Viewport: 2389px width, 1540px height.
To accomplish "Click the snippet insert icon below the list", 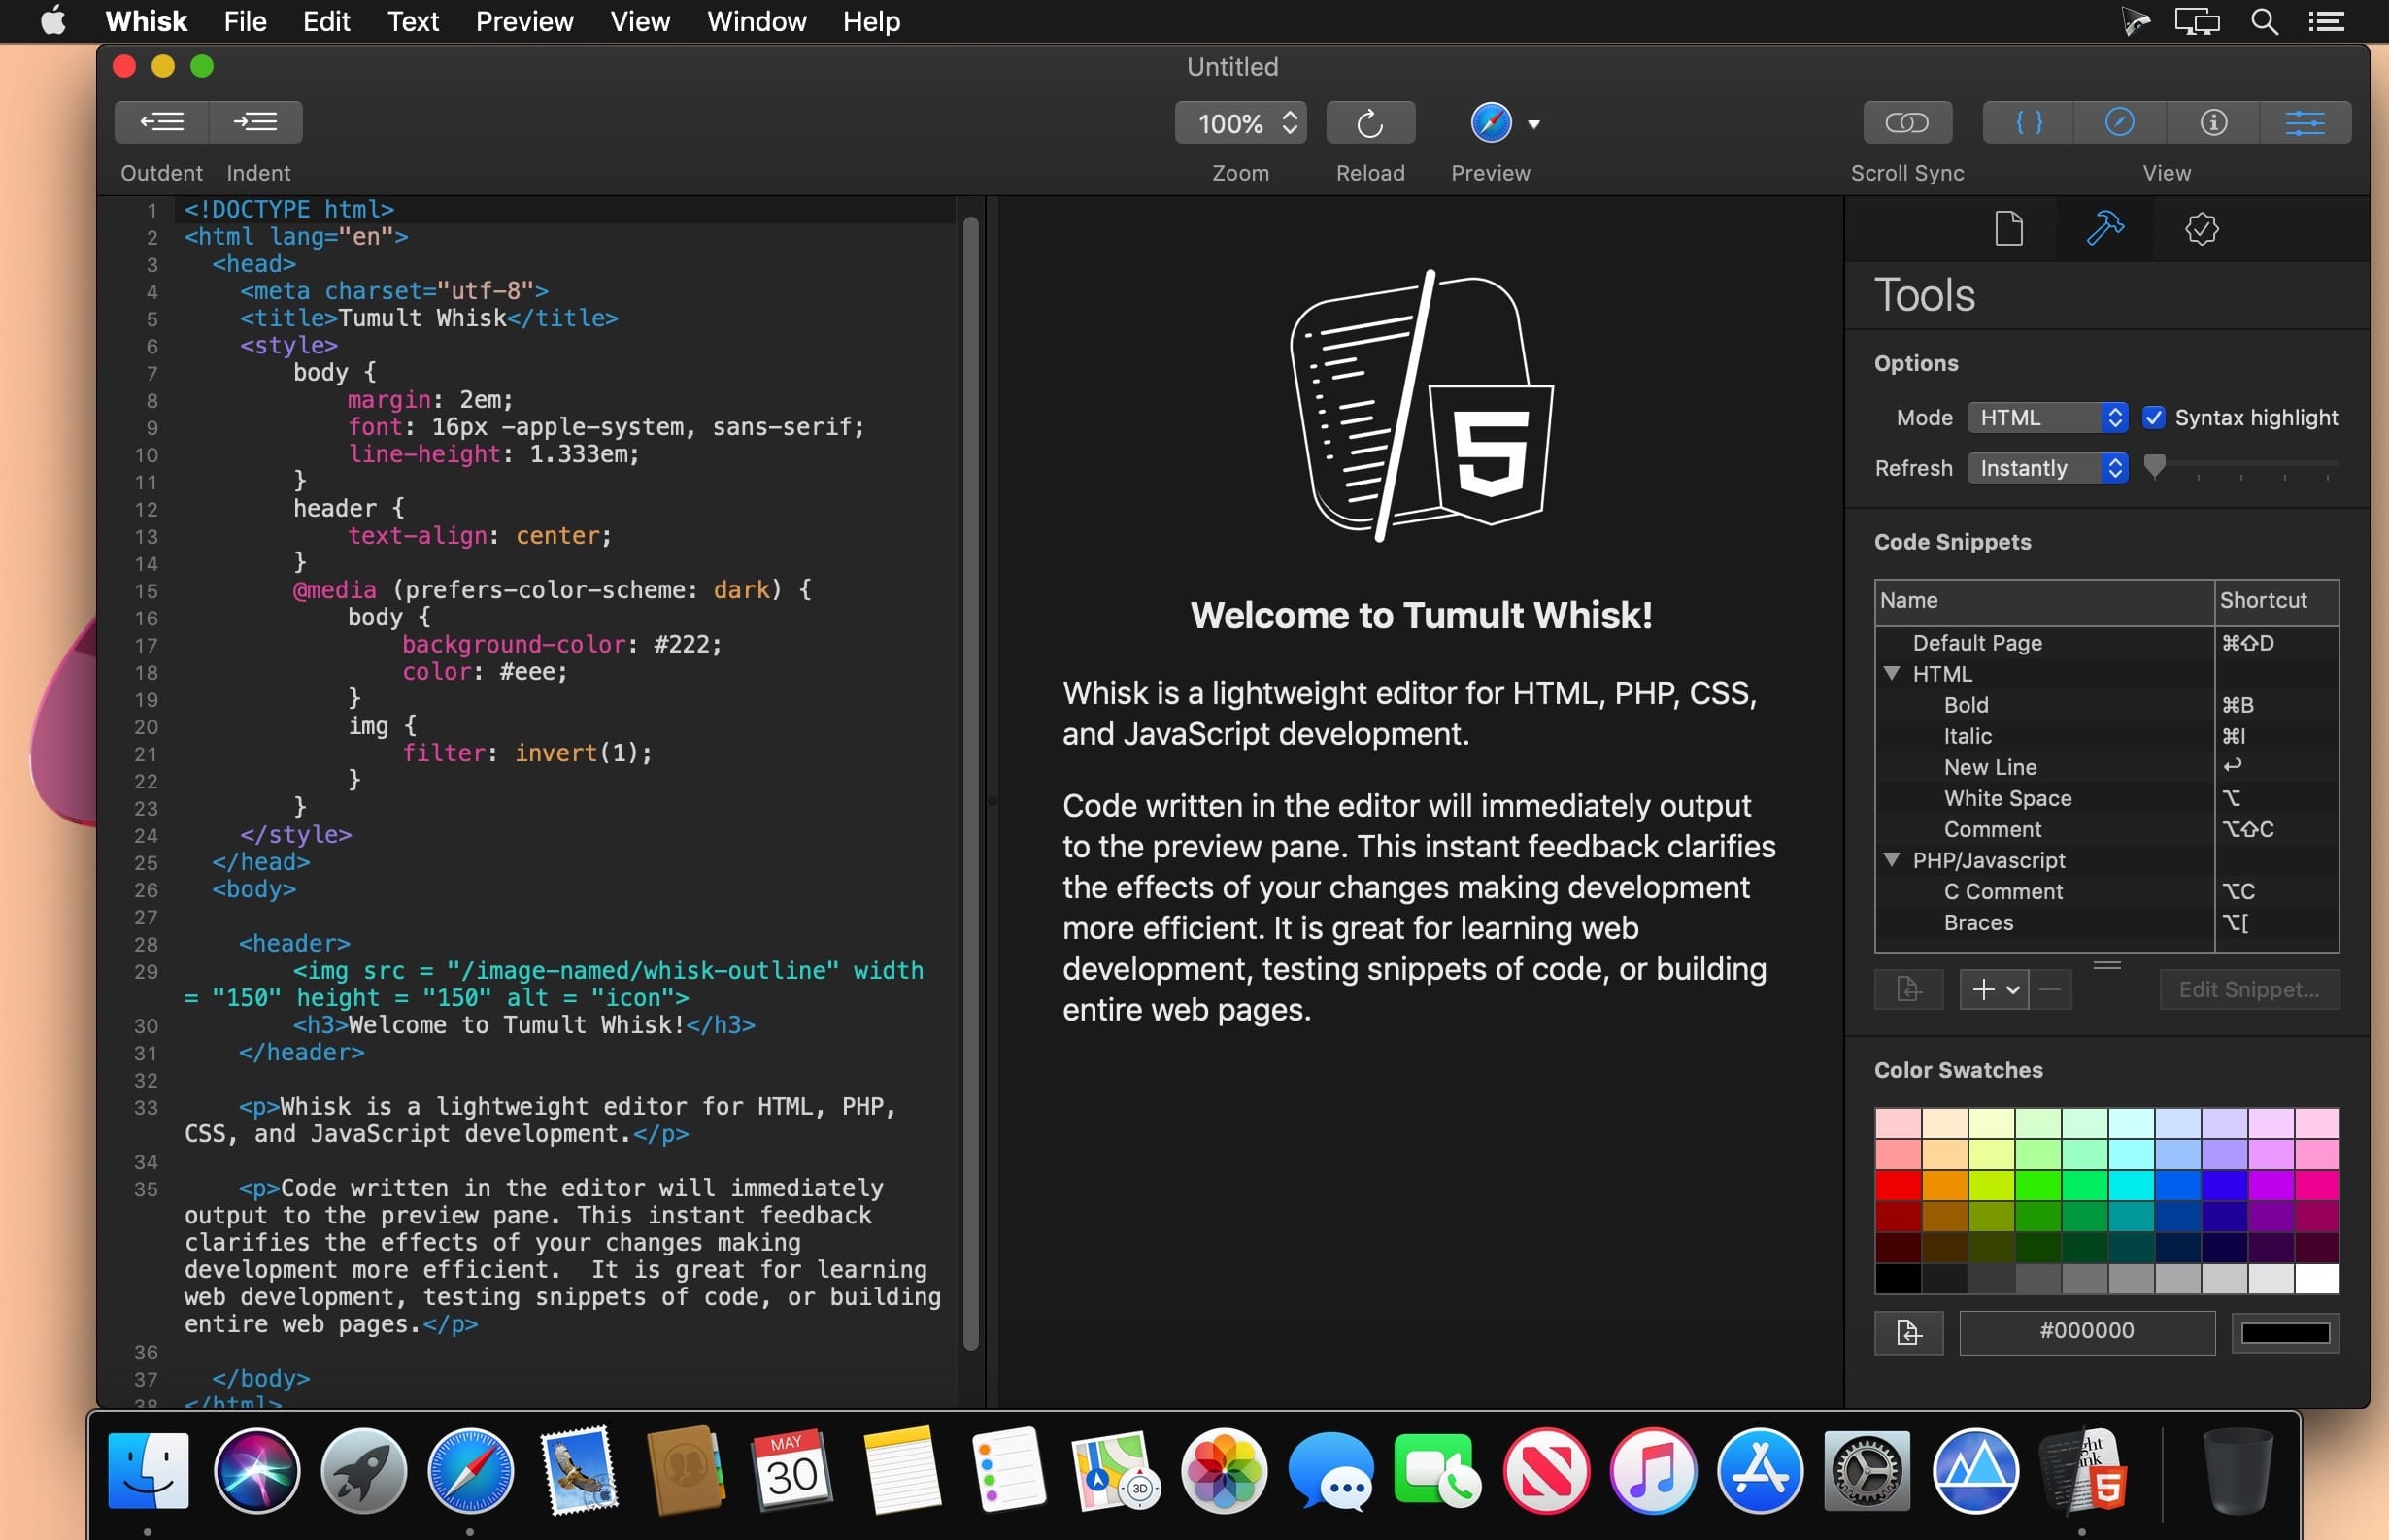I will pyautogui.click(x=1908, y=989).
